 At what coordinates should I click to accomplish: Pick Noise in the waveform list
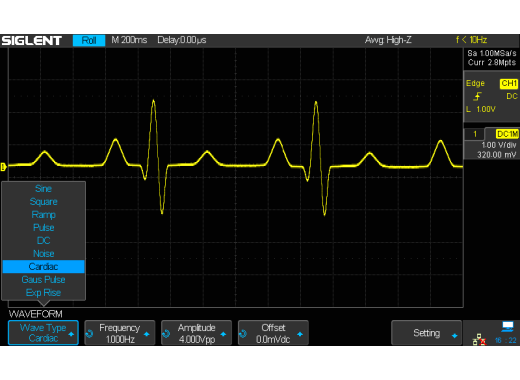pos(43,254)
